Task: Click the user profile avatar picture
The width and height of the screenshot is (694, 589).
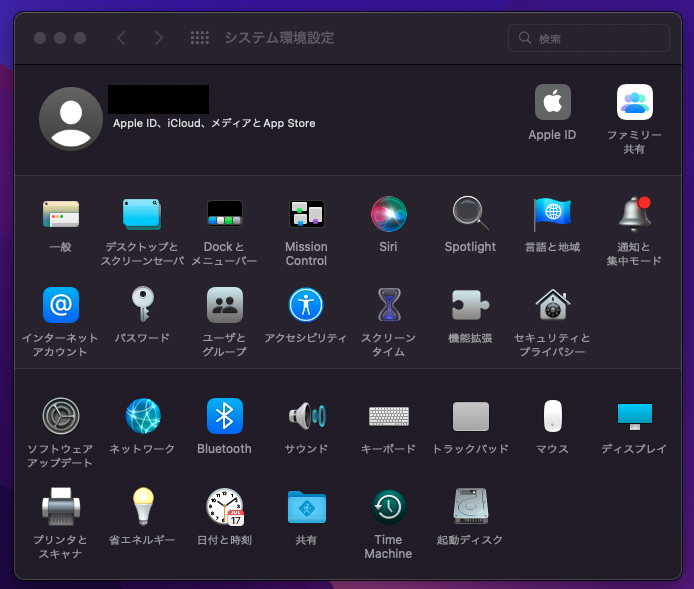Action: [71, 119]
